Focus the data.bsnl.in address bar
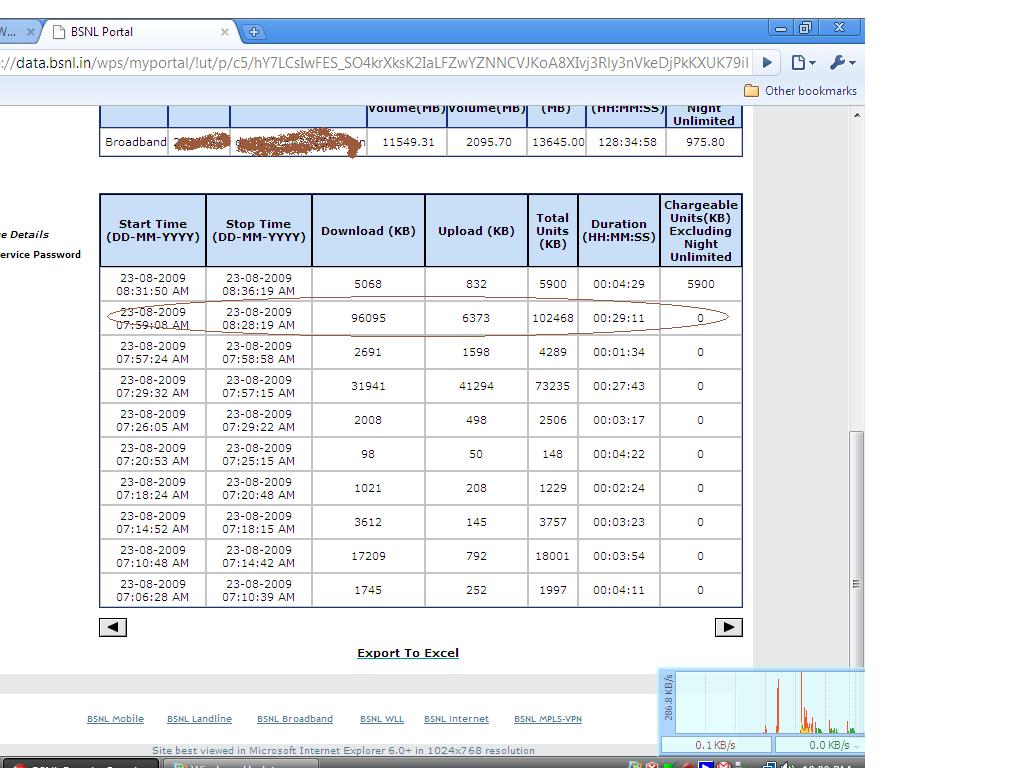 click(376, 63)
